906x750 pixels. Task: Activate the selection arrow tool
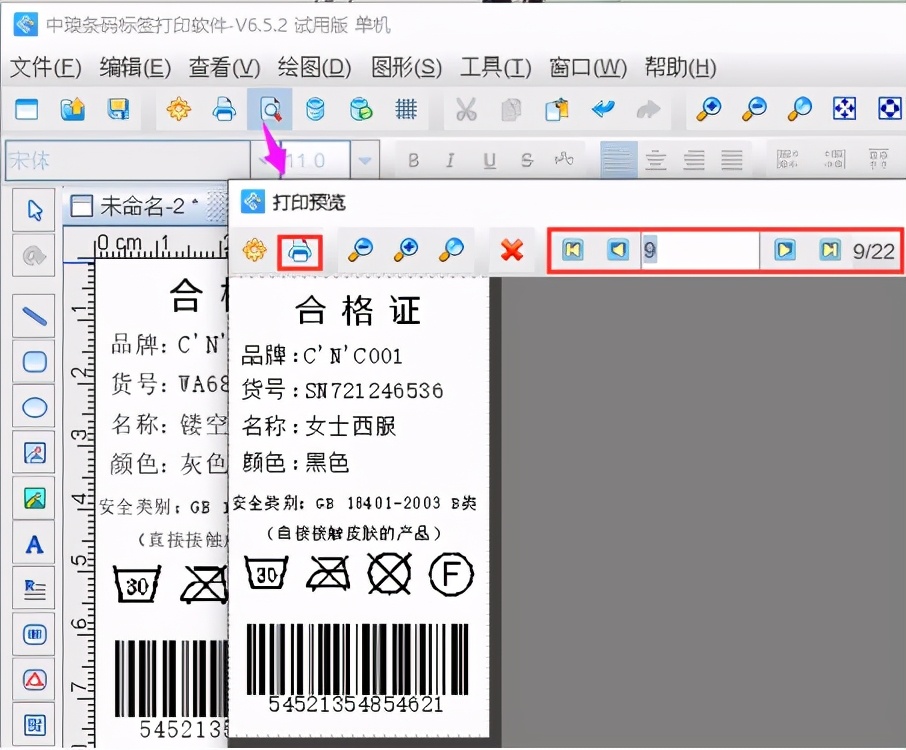[33, 211]
